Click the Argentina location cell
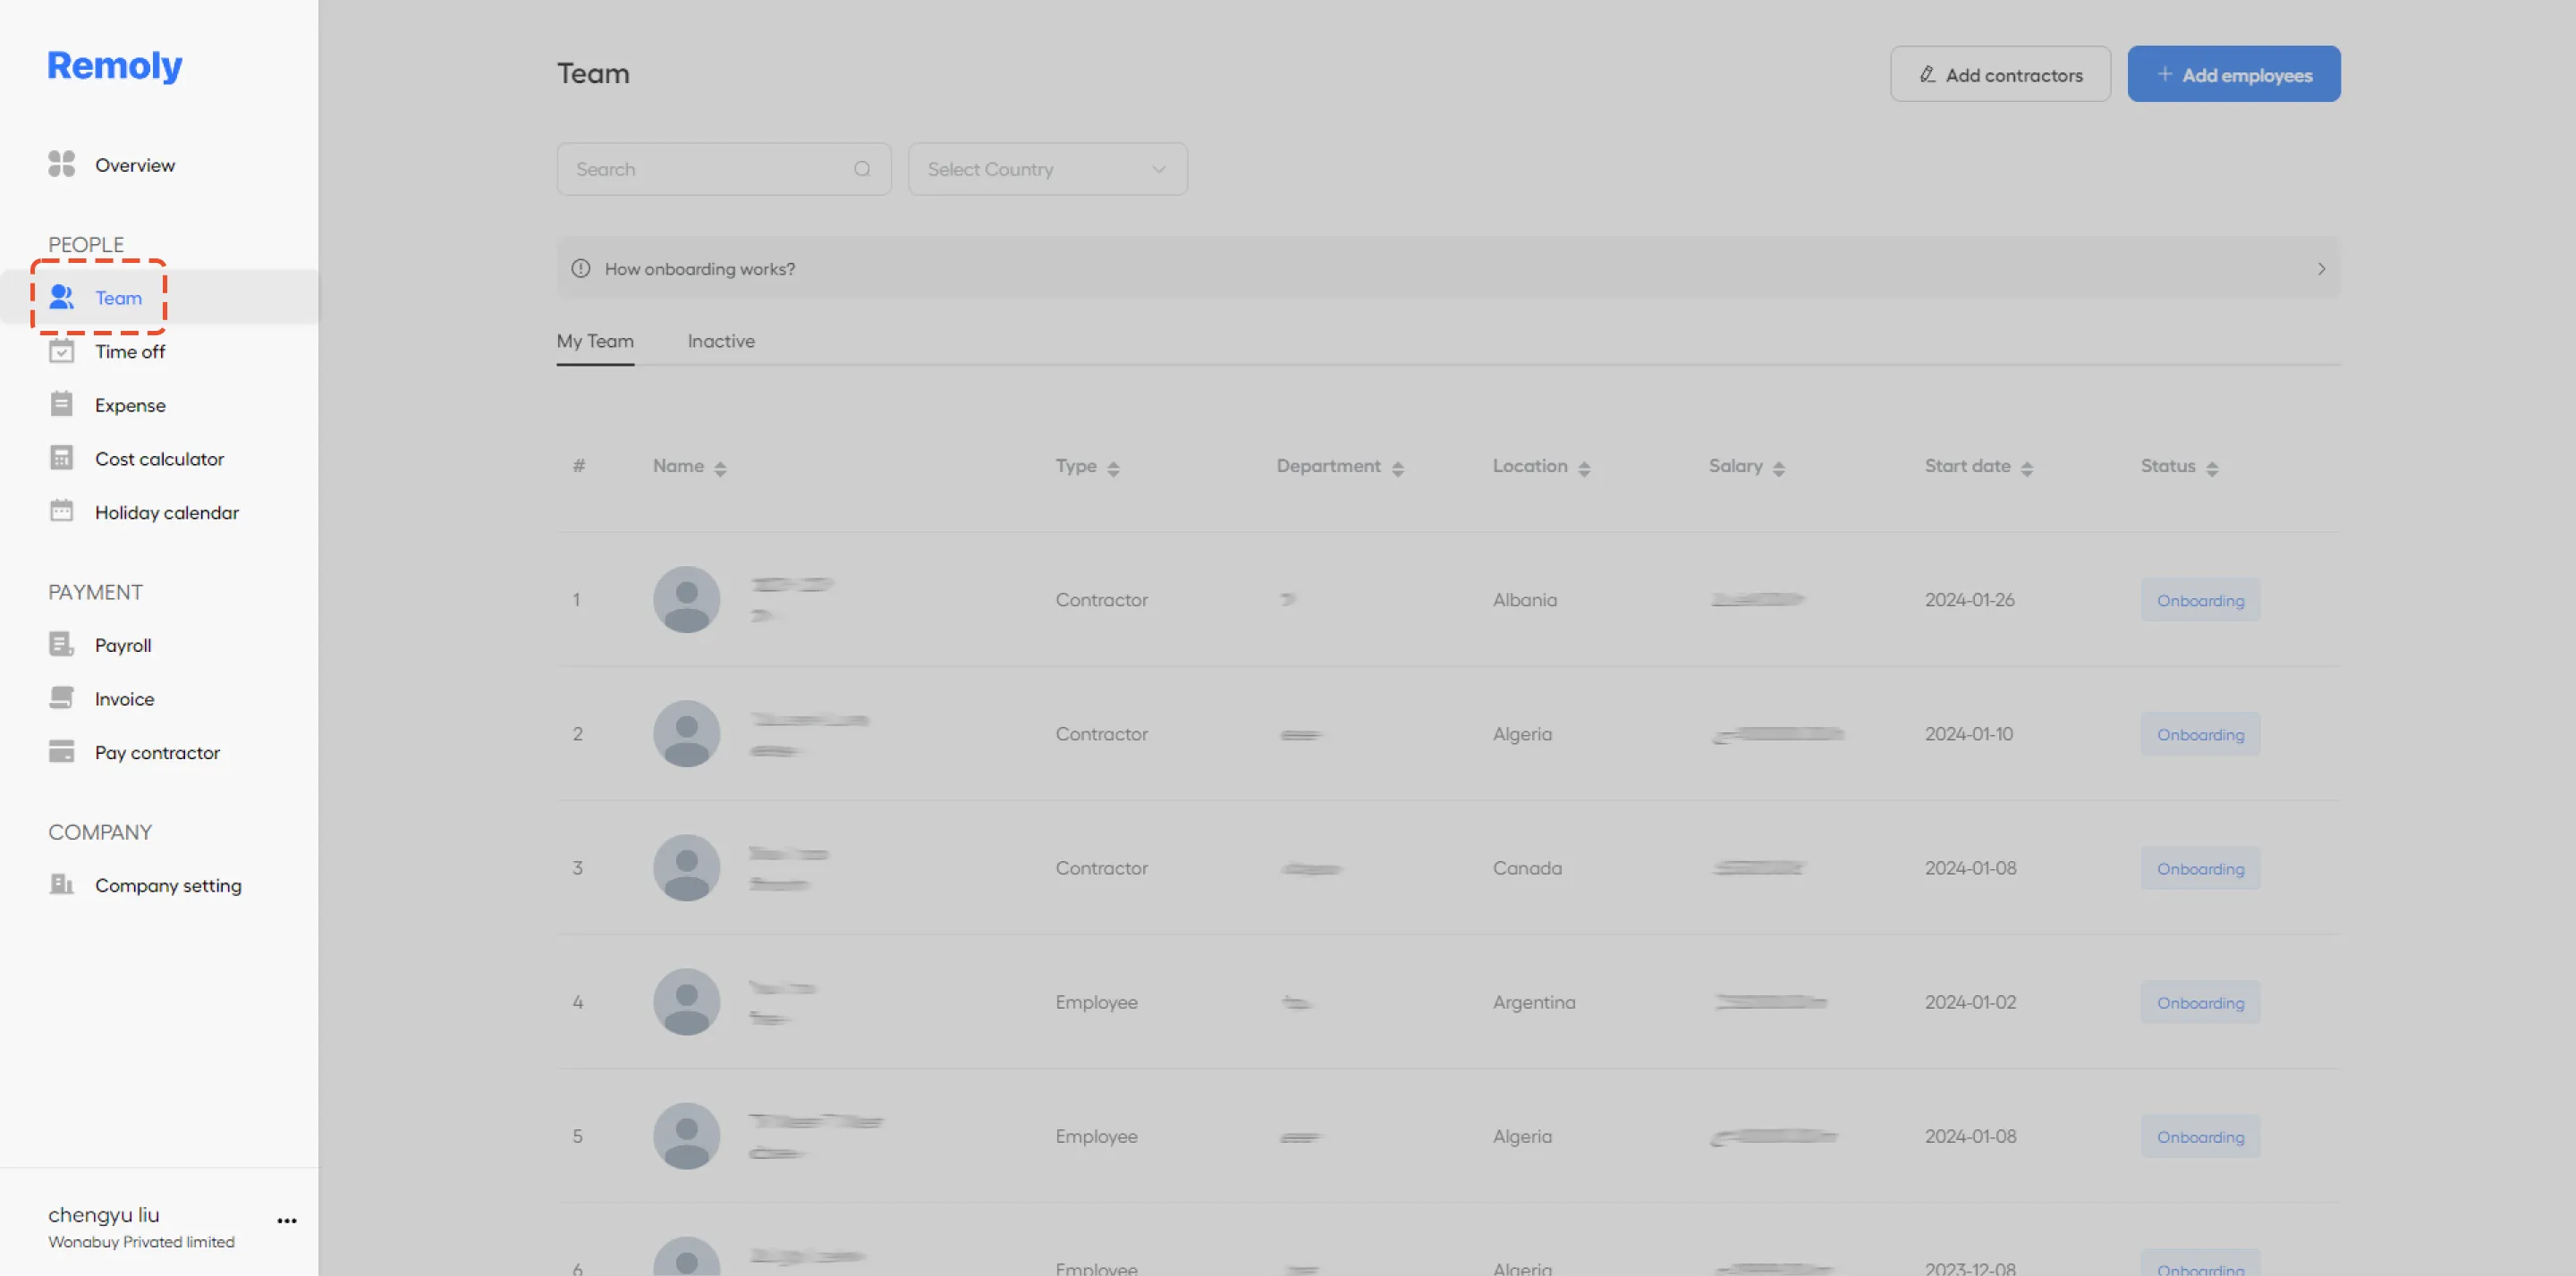2576x1276 pixels. pyautogui.click(x=1534, y=1001)
